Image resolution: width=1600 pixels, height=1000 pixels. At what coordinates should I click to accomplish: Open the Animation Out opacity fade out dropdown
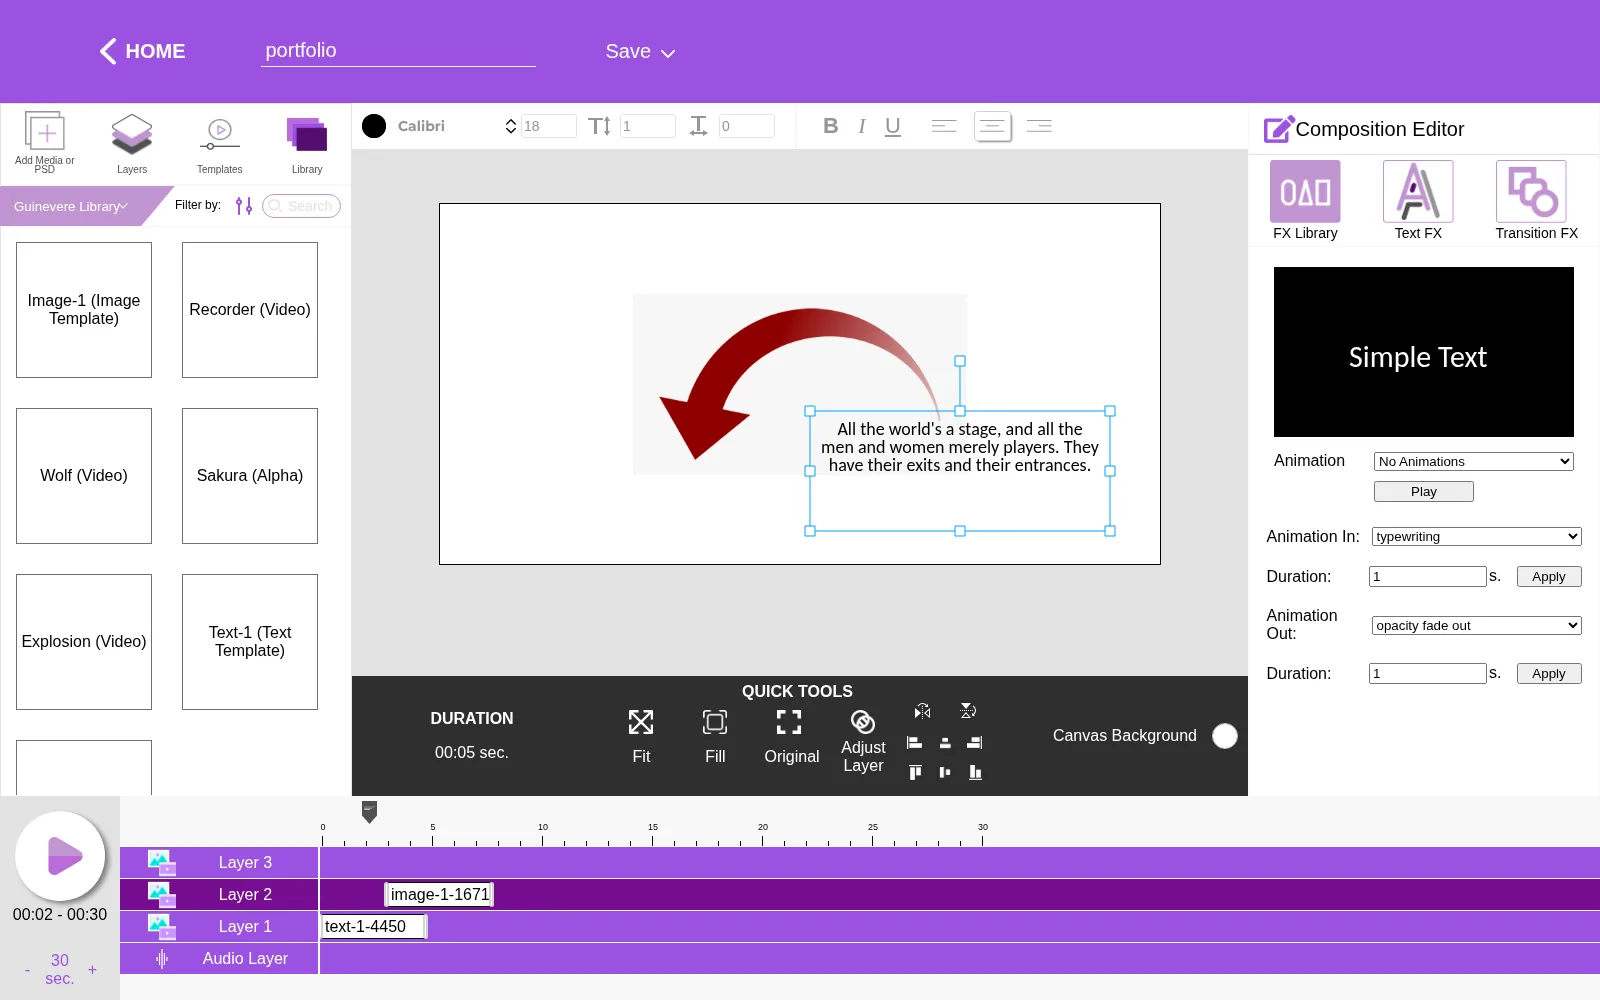[x=1476, y=626]
